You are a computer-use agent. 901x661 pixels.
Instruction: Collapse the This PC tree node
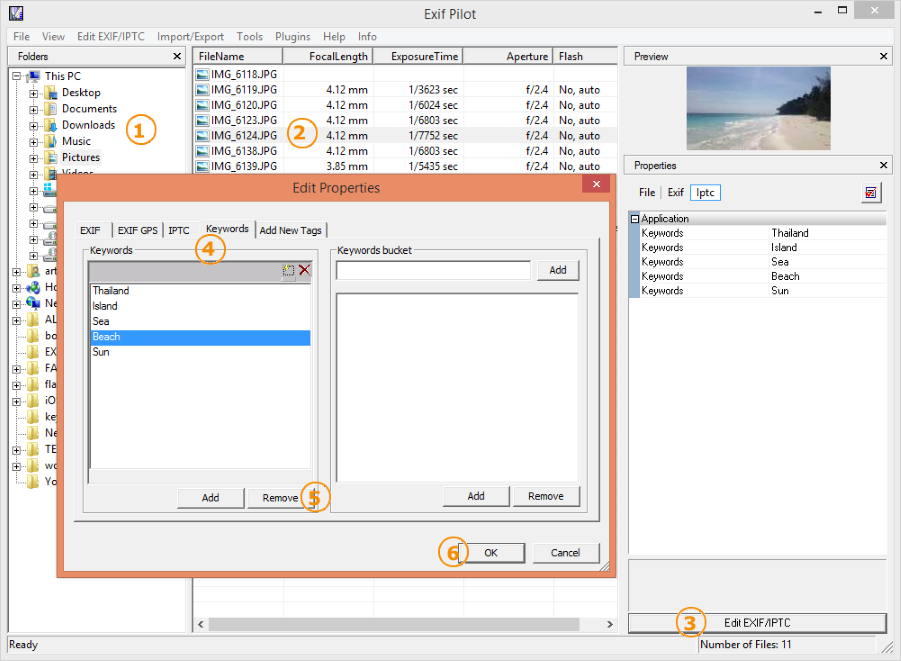point(17,76)
